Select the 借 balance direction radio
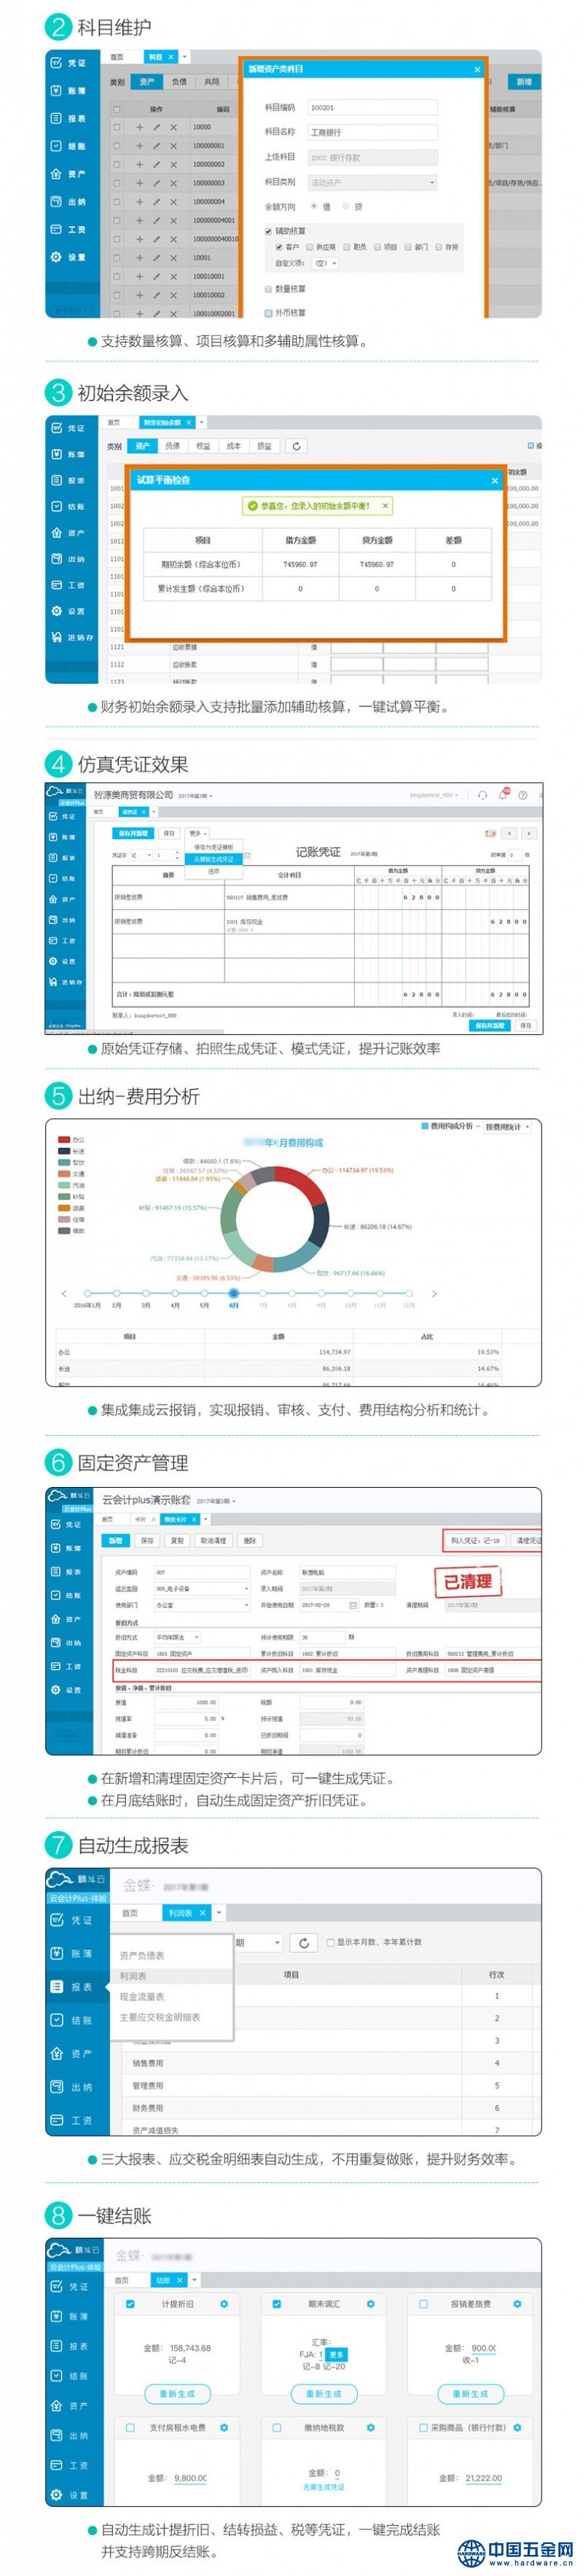The width and height of the screenshot is (583, 2576). pos(314,206)
